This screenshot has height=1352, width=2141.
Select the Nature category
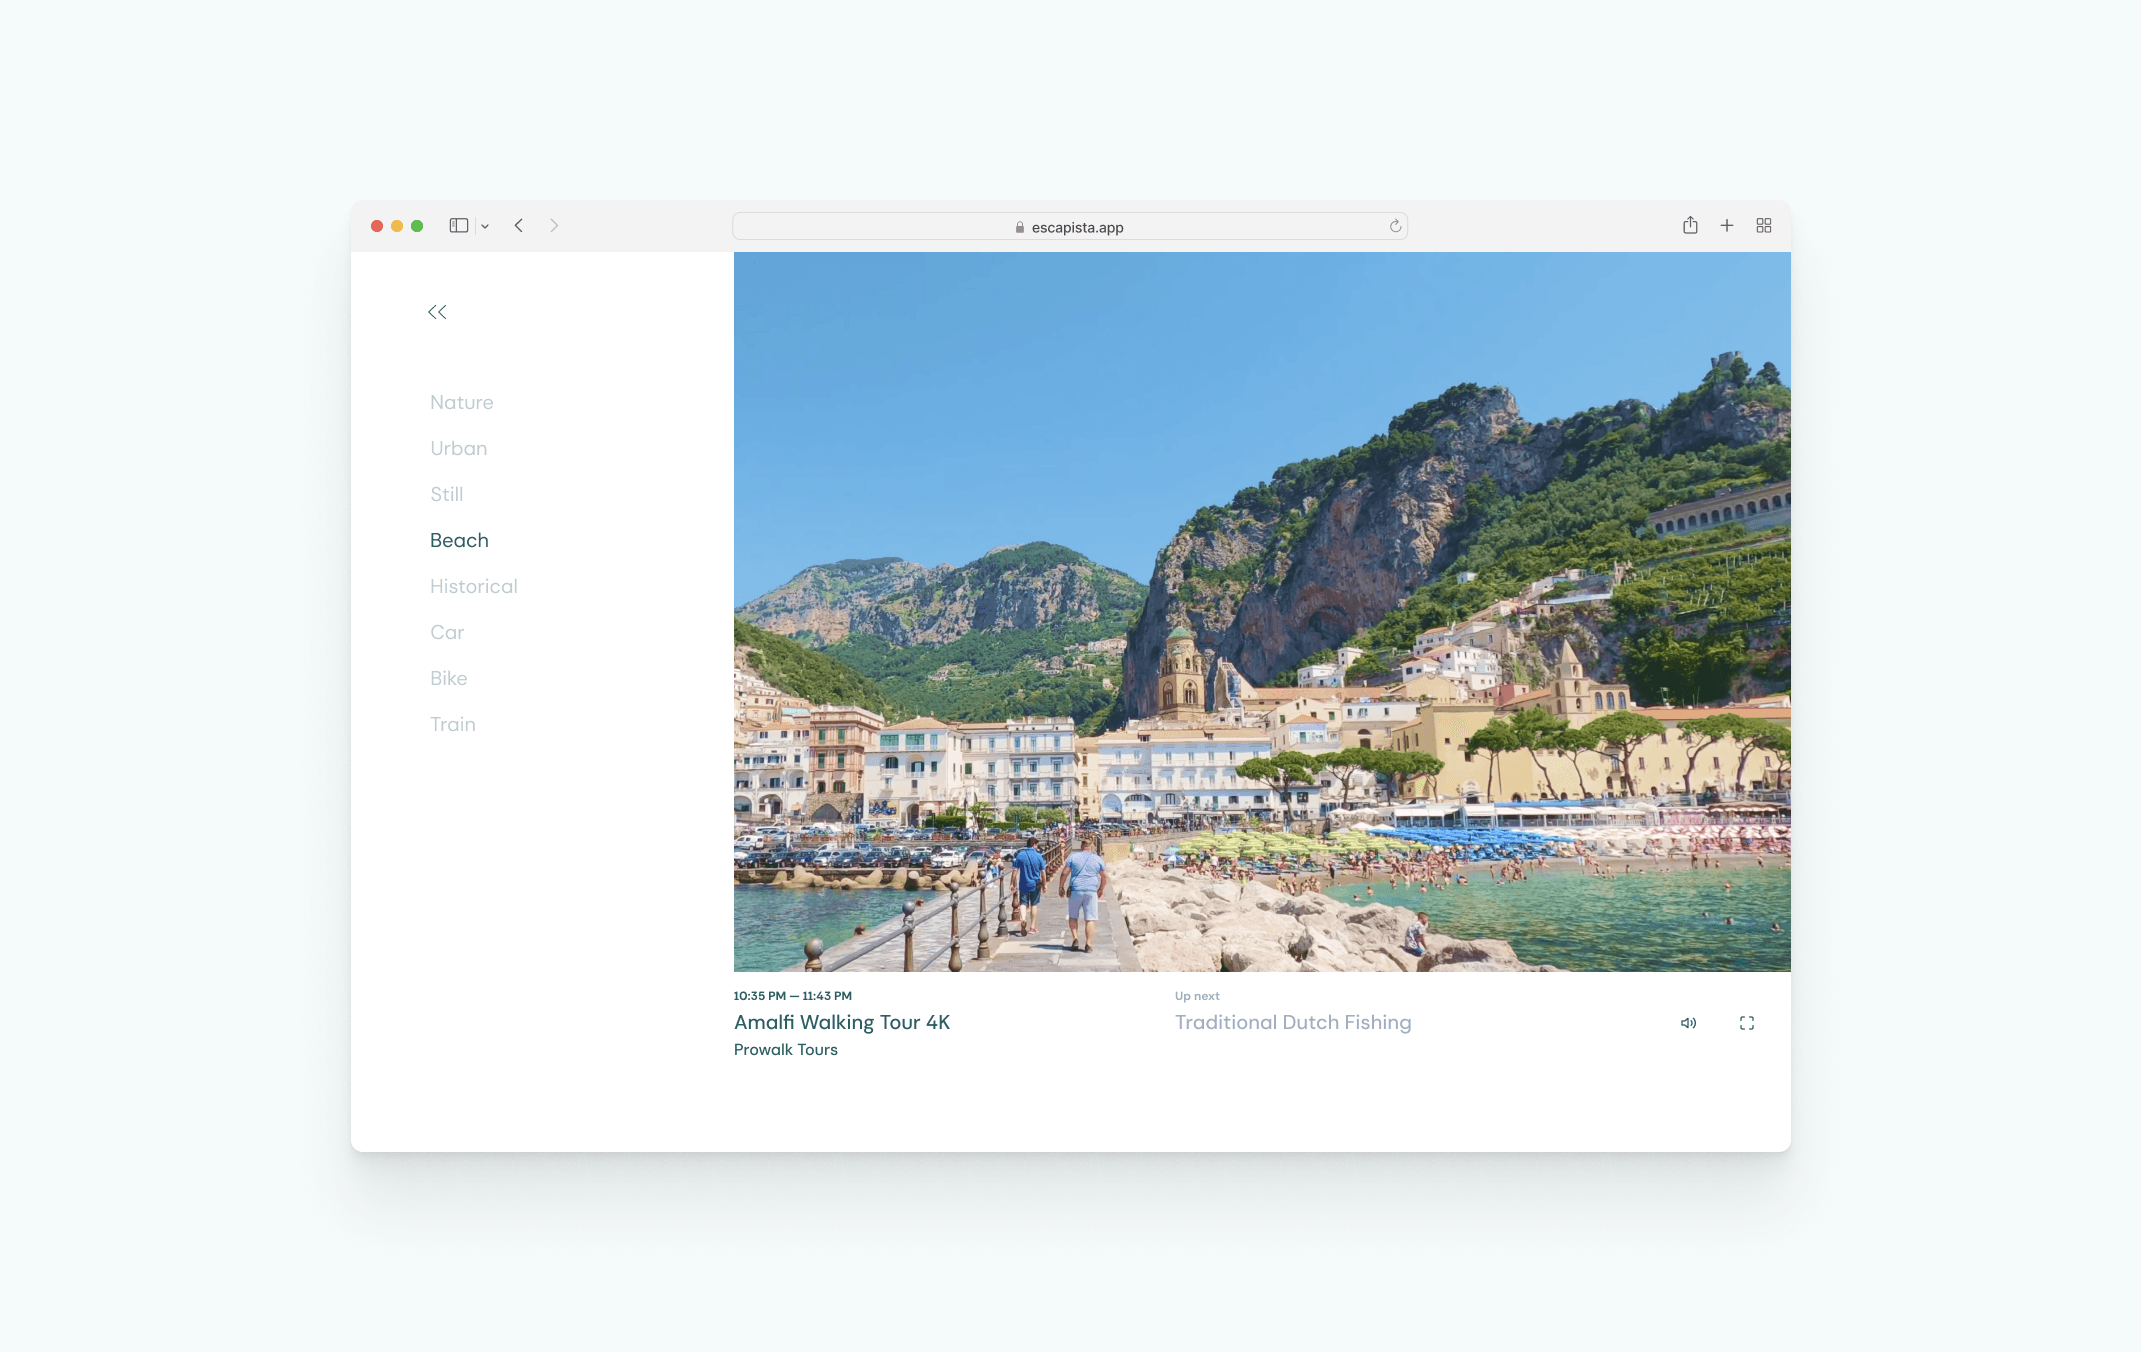(x=461, y=402)
